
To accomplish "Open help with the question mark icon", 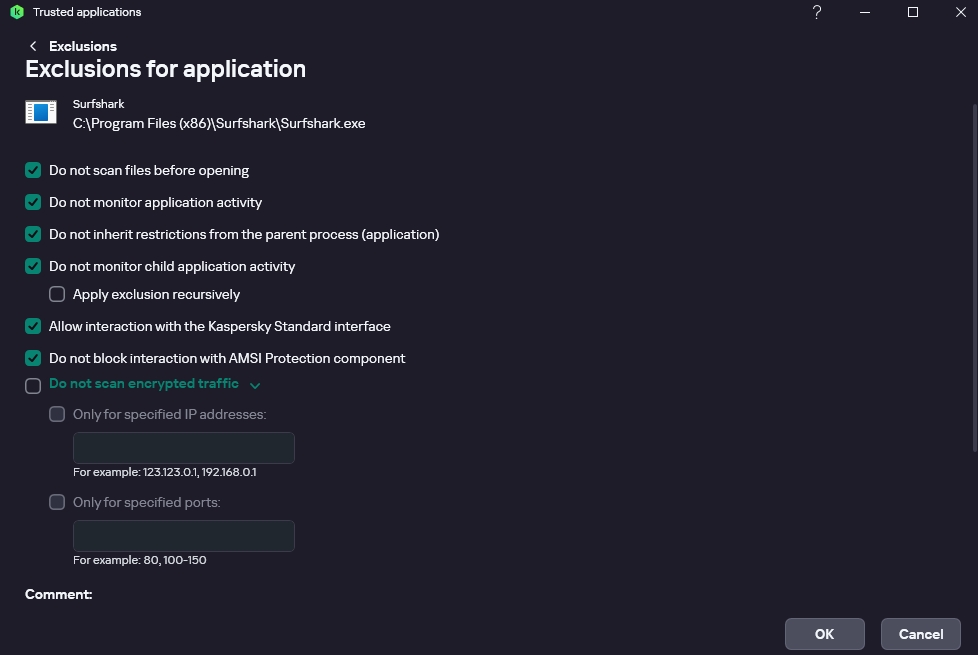I will coord(817,12).
